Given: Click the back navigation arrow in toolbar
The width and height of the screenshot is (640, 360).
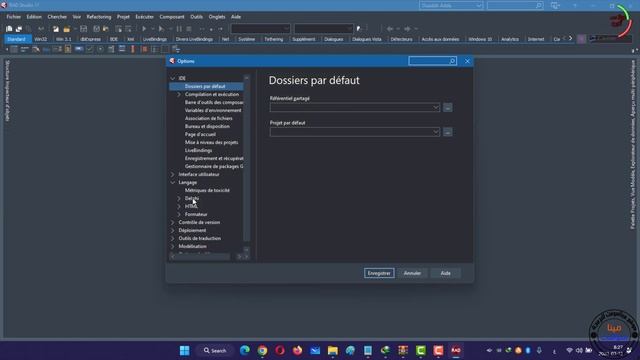Looking at the screenshot, I should pos(390,29).
